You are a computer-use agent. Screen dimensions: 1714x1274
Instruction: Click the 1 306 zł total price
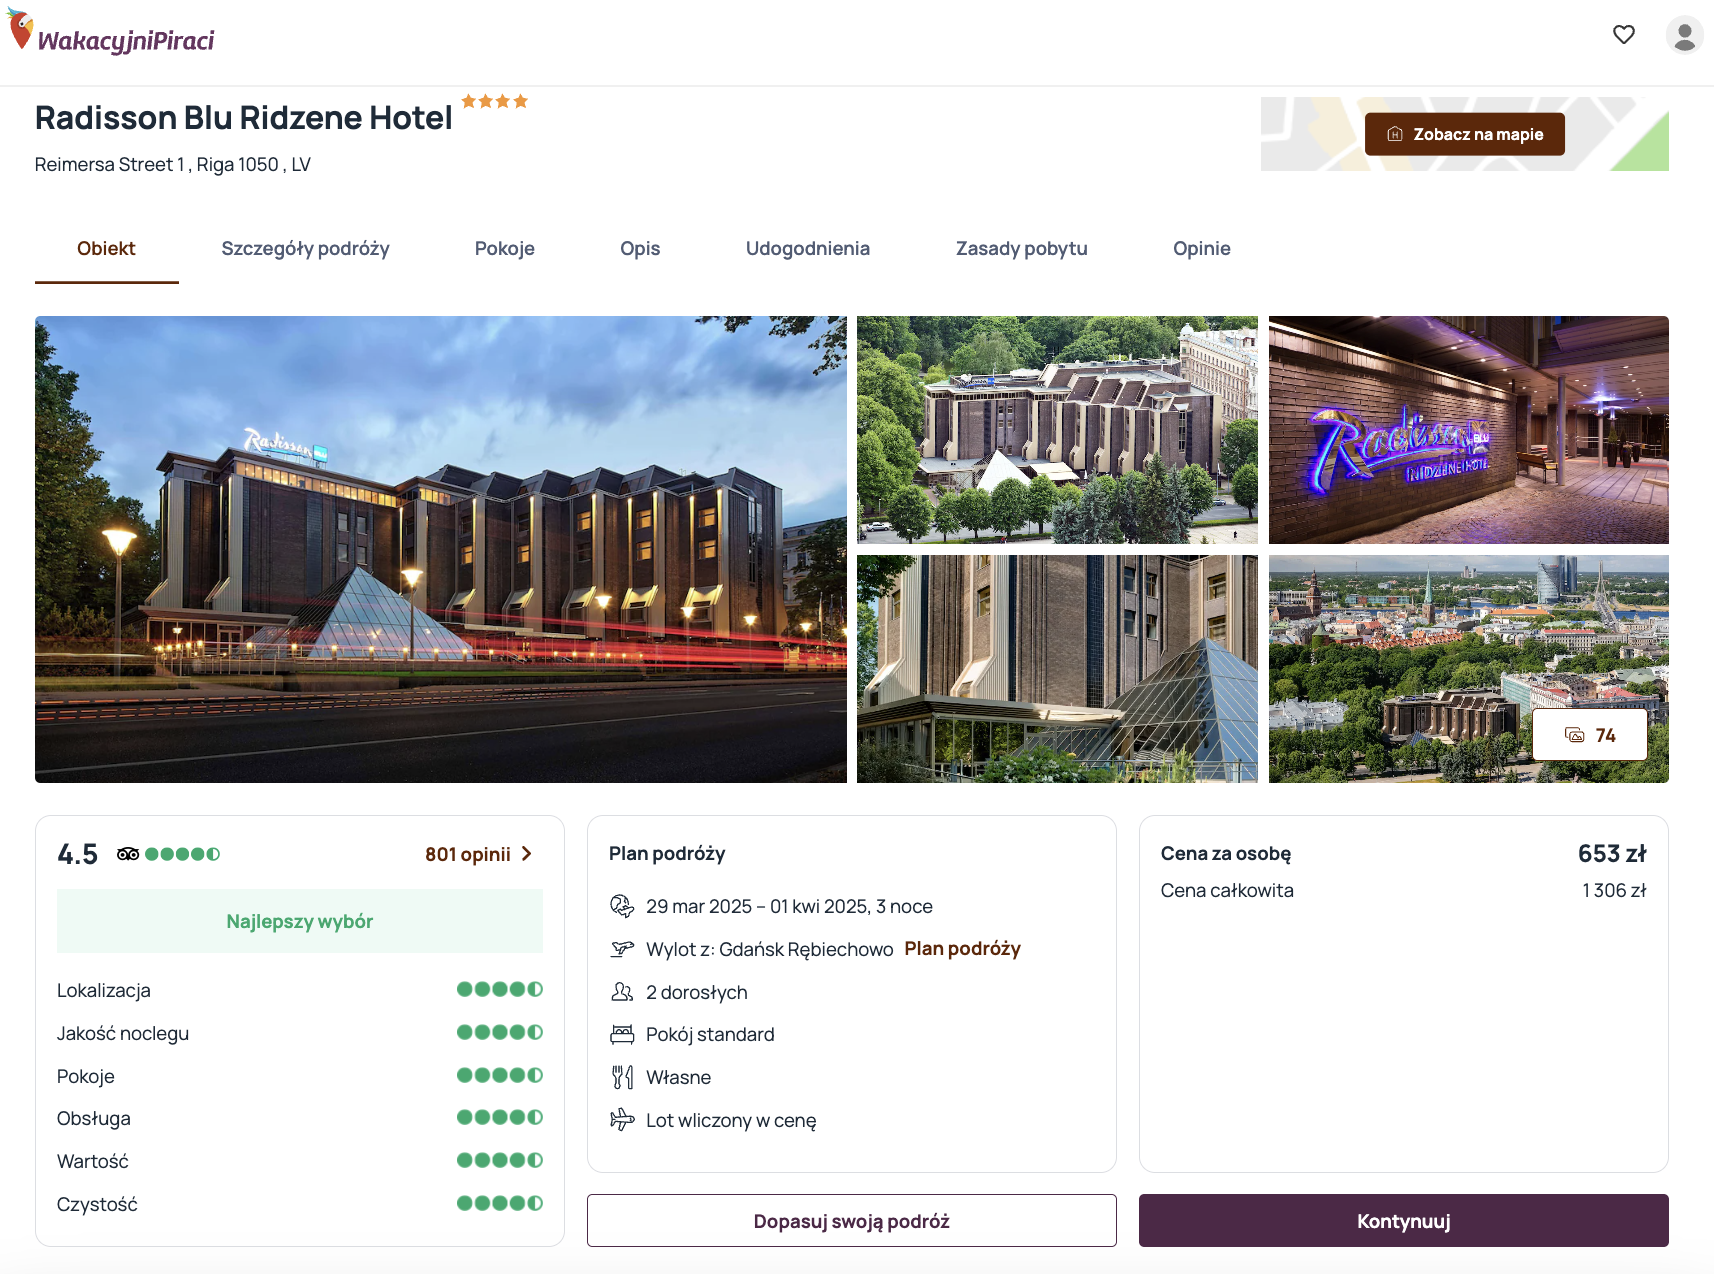pos(1614,890)
